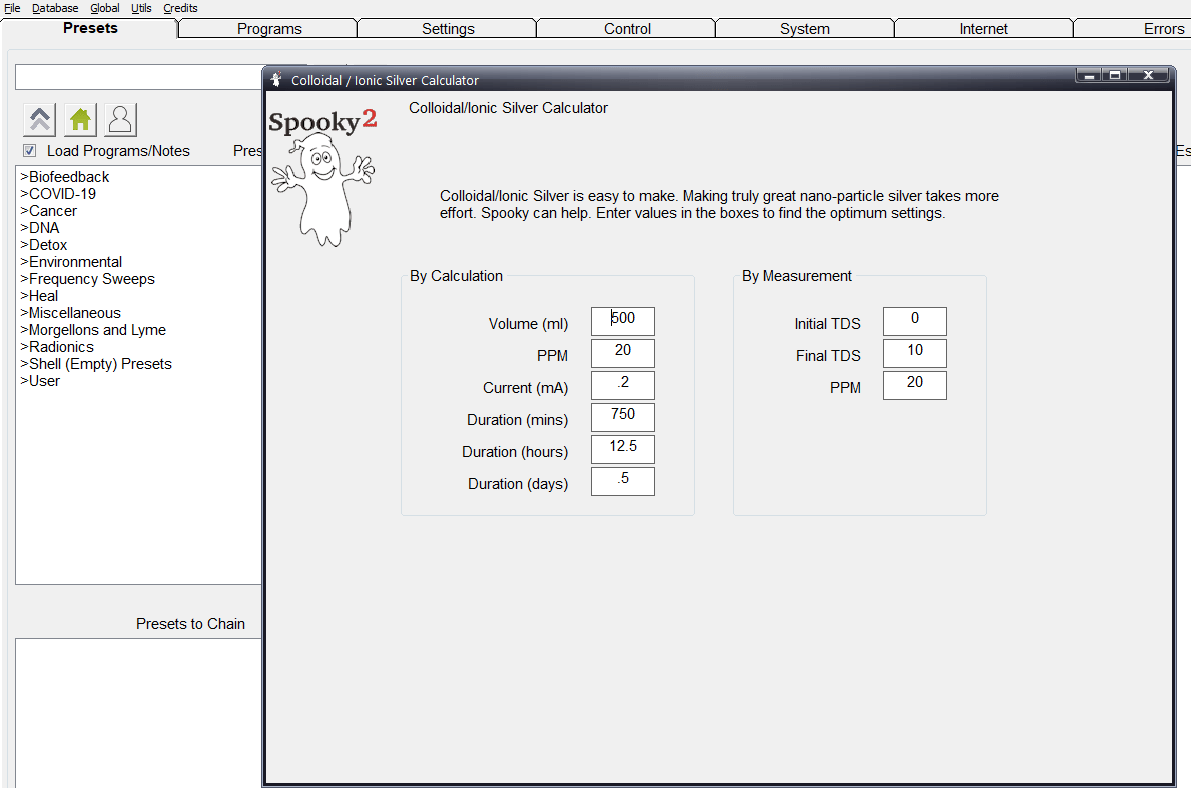Click the preset search box at top left
Image resolution: width=1191 pixels, height=788 pixels.
pos(138,77)
